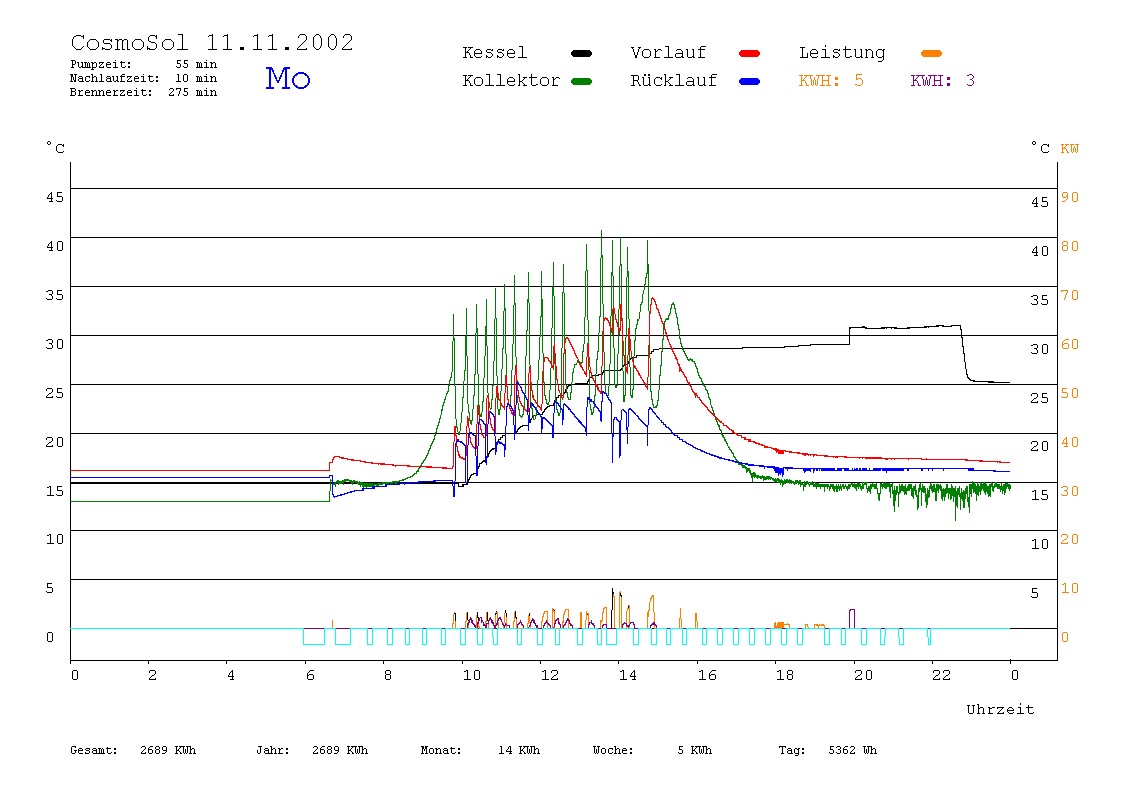
Task: Click the 'Leistung' legend label
Action: [842, 53]
